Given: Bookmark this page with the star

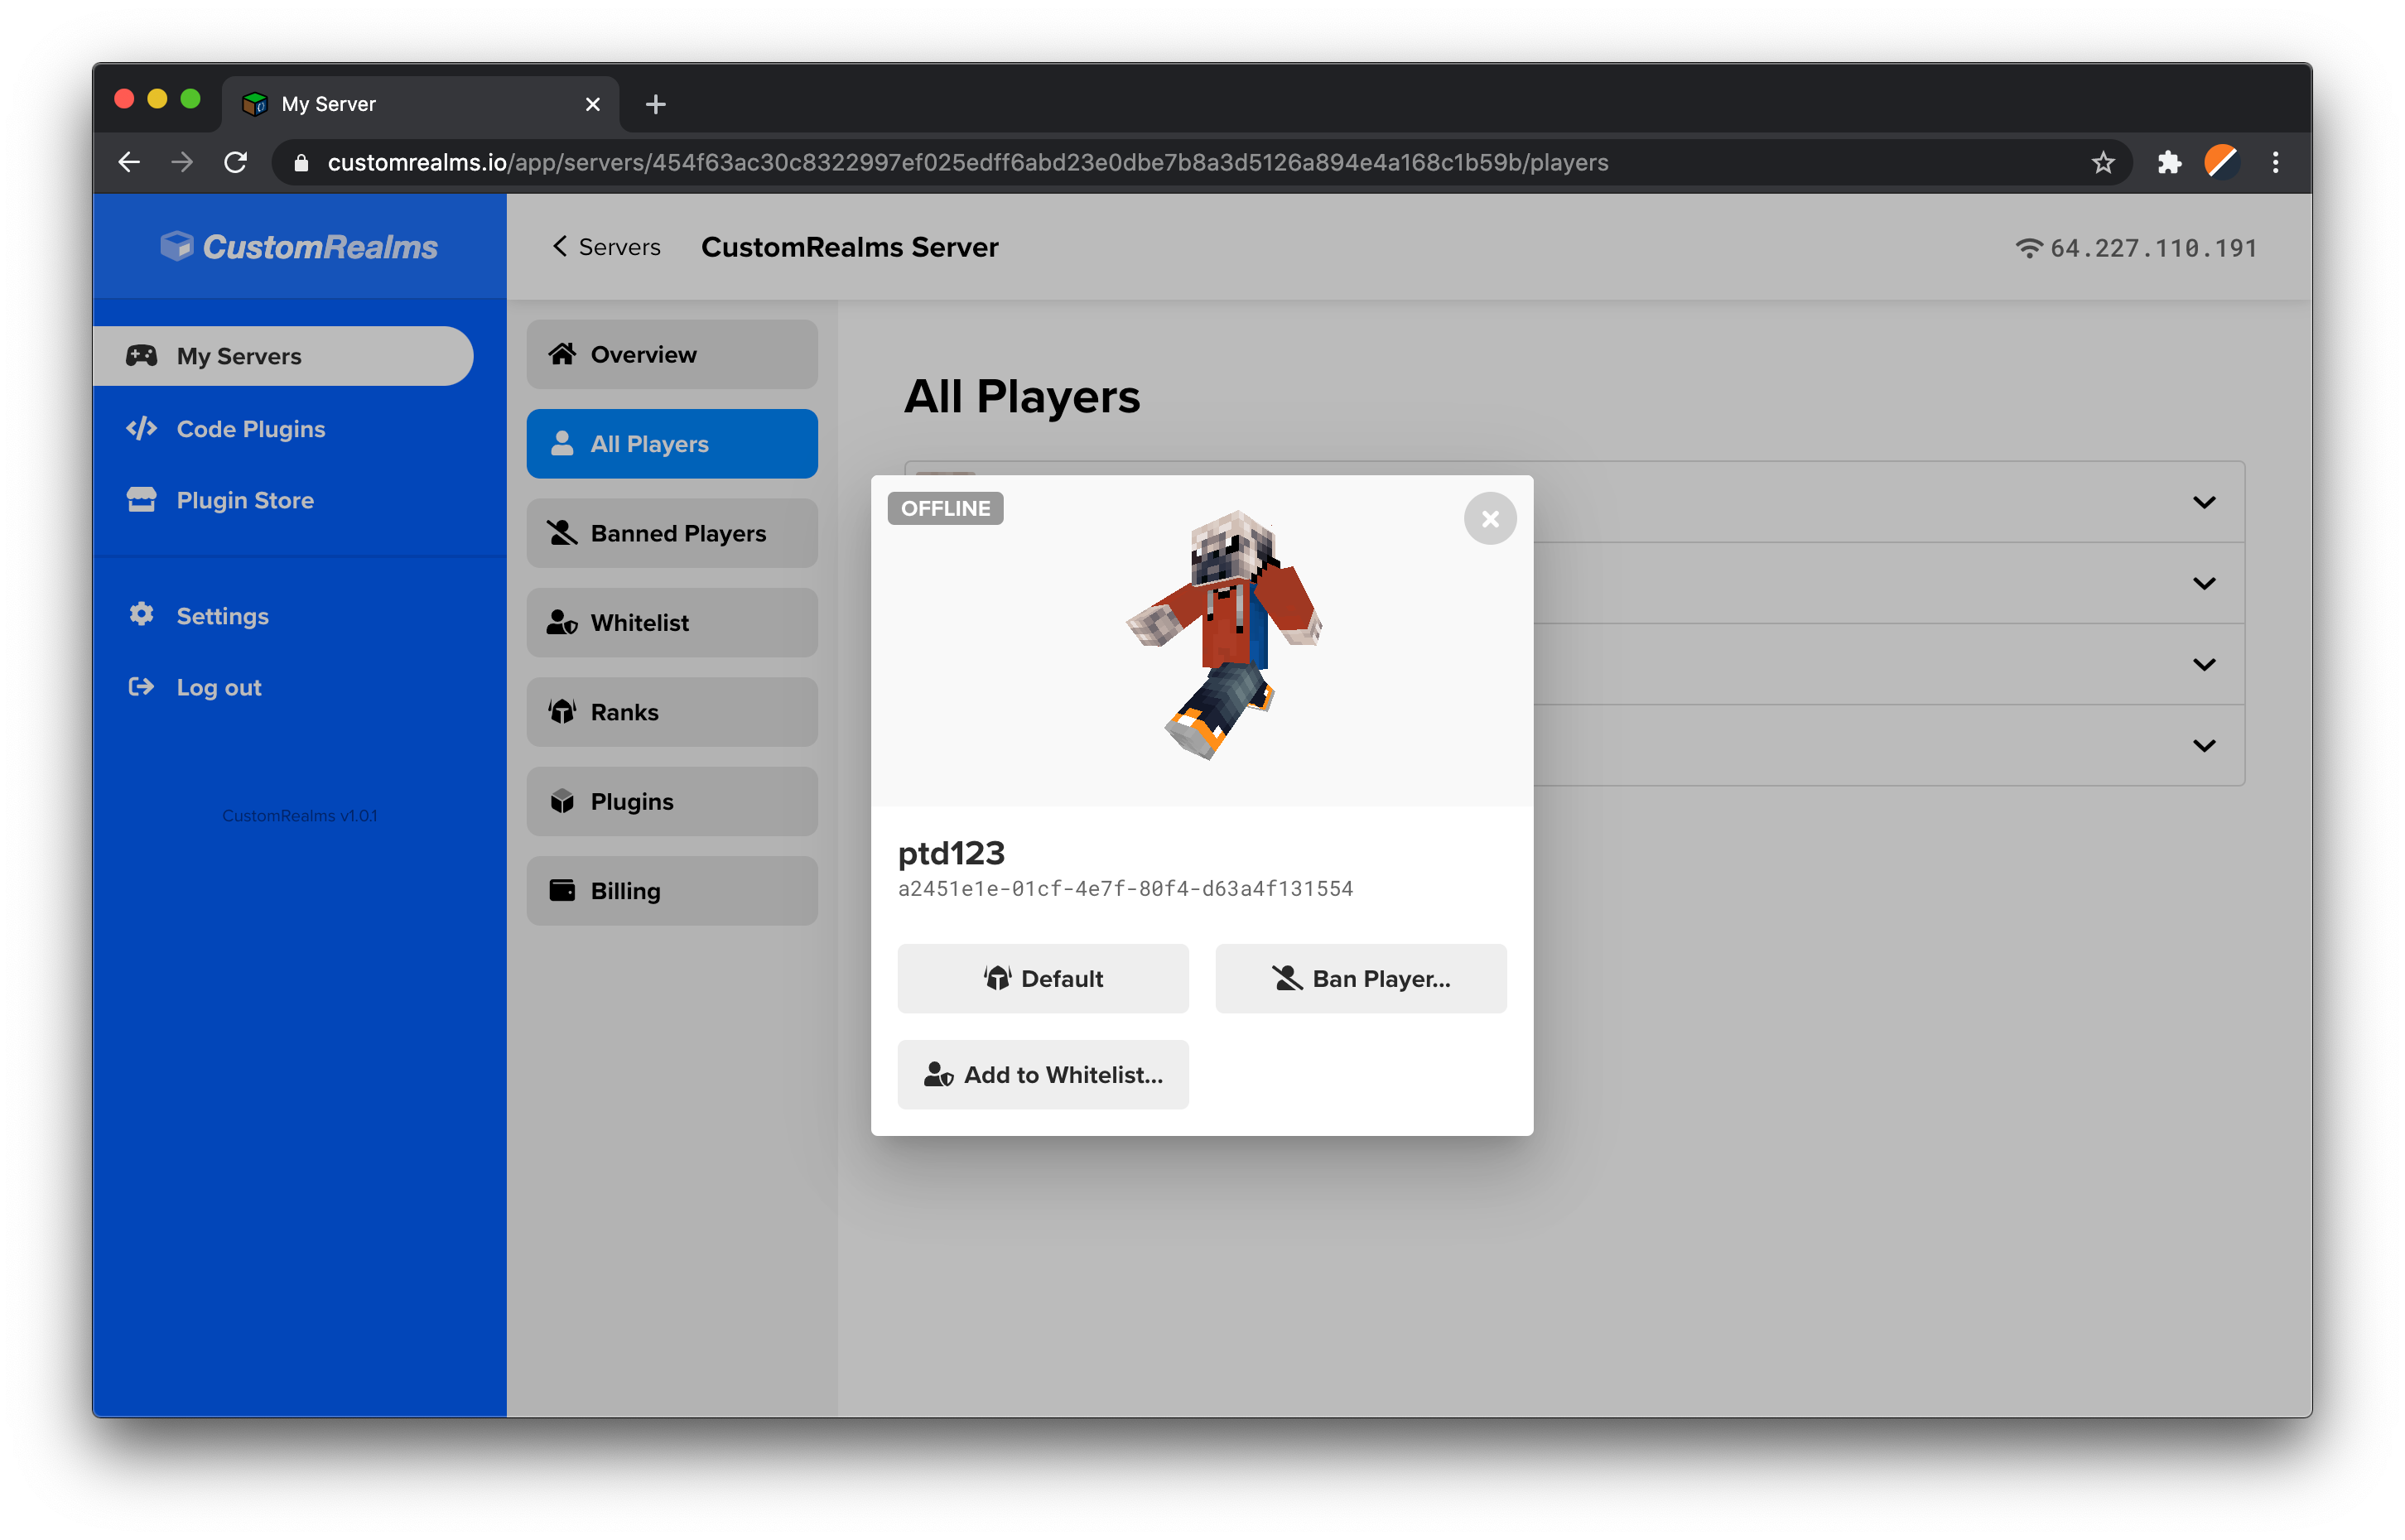Looking at the screenshot, I should click(x=2102, y=162).
